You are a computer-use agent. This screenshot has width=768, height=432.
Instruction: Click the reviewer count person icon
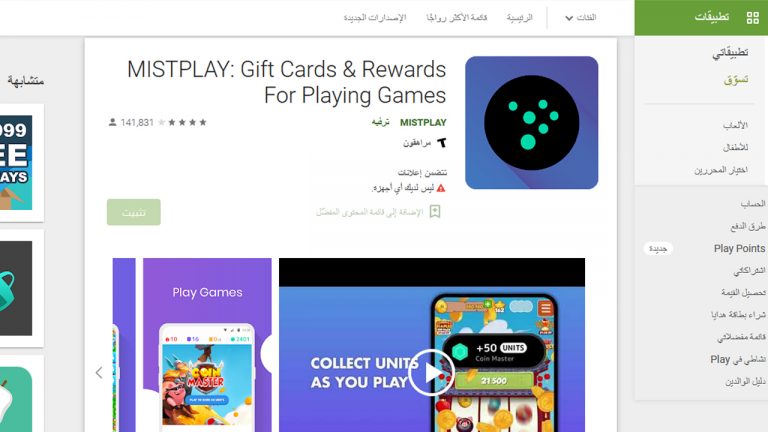tap(112, 122)
